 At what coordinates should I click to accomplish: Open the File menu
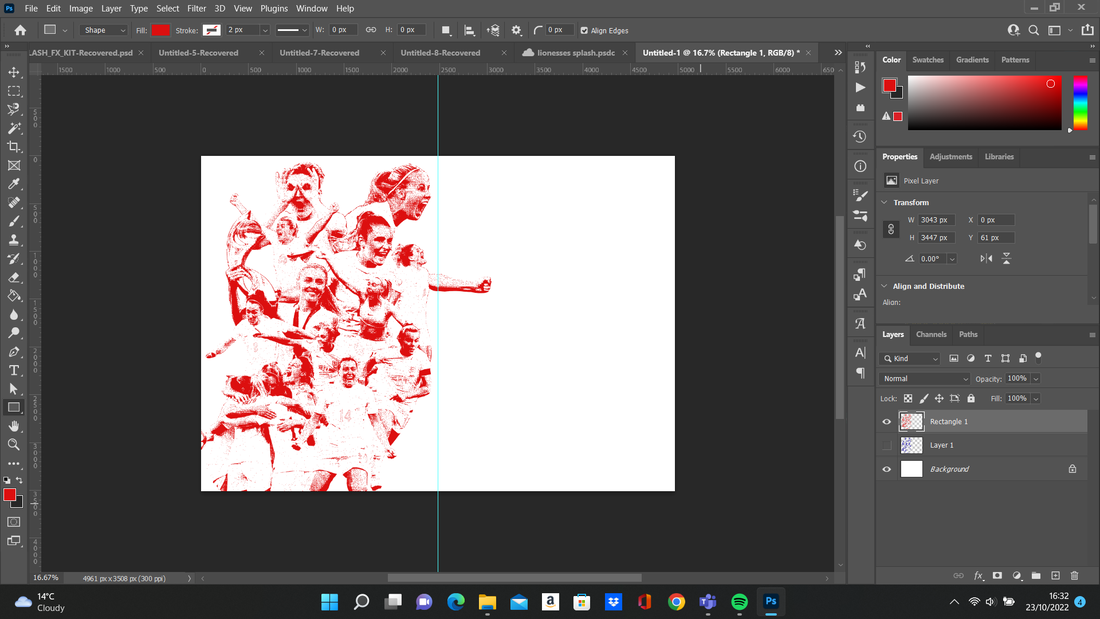[x=31, y=8]
